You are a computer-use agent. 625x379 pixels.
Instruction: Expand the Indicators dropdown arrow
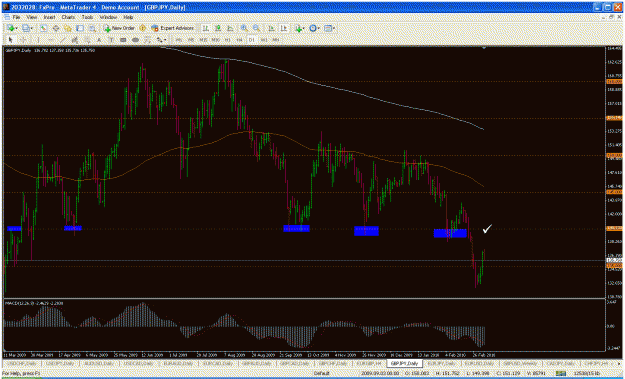pyautogui.click(x=303, y=28)
